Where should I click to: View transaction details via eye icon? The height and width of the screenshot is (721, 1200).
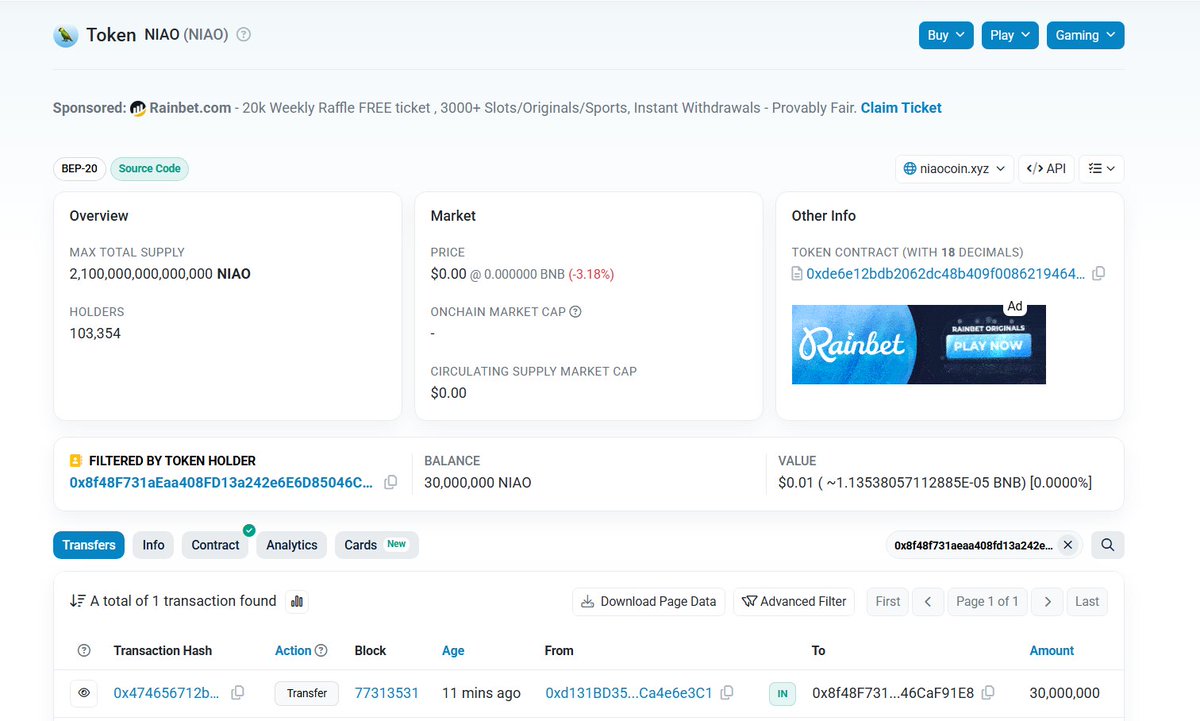point(85,692)
